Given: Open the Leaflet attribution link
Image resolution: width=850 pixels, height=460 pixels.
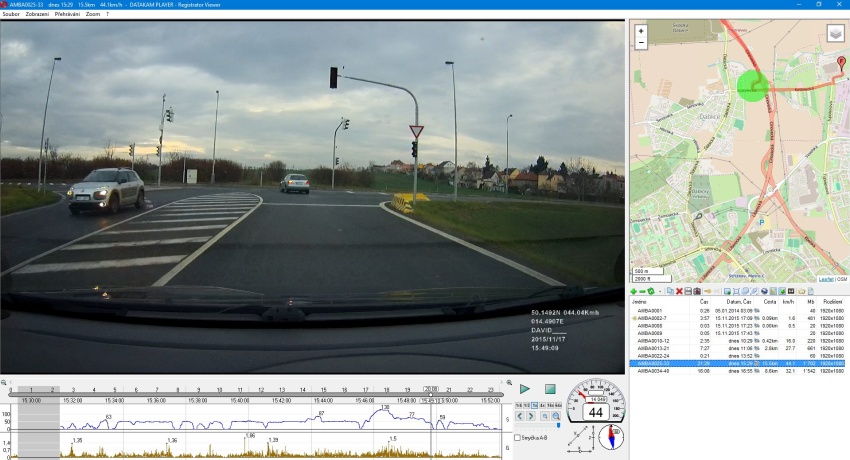Looking at the screenshot, I should point(826,279).
